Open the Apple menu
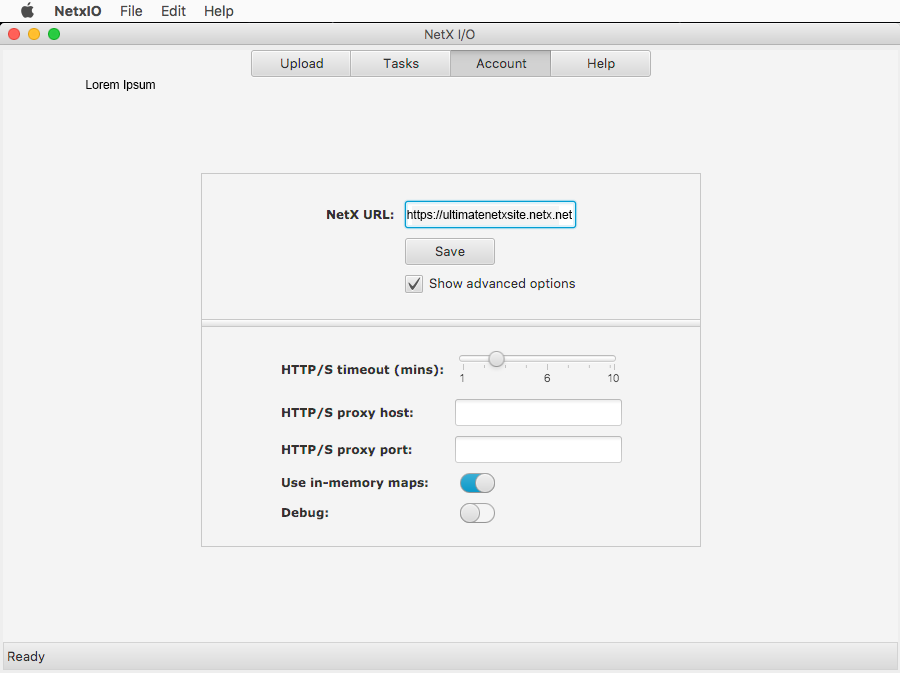 pos(27,11)
